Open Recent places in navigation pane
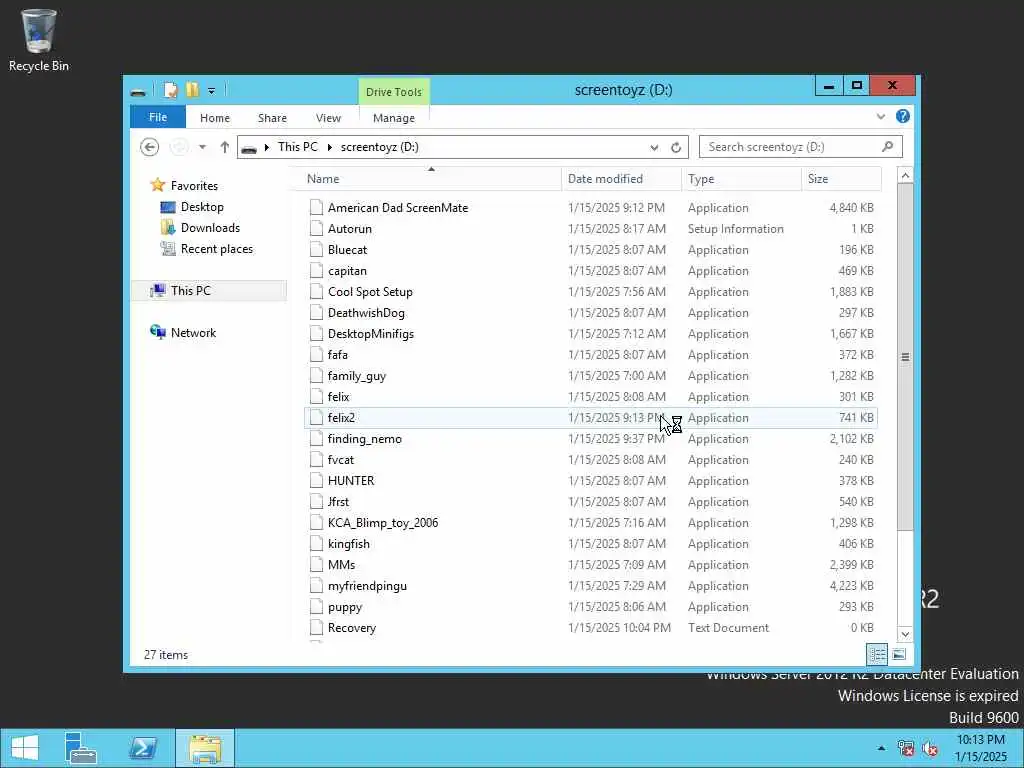 click(216, 249)
